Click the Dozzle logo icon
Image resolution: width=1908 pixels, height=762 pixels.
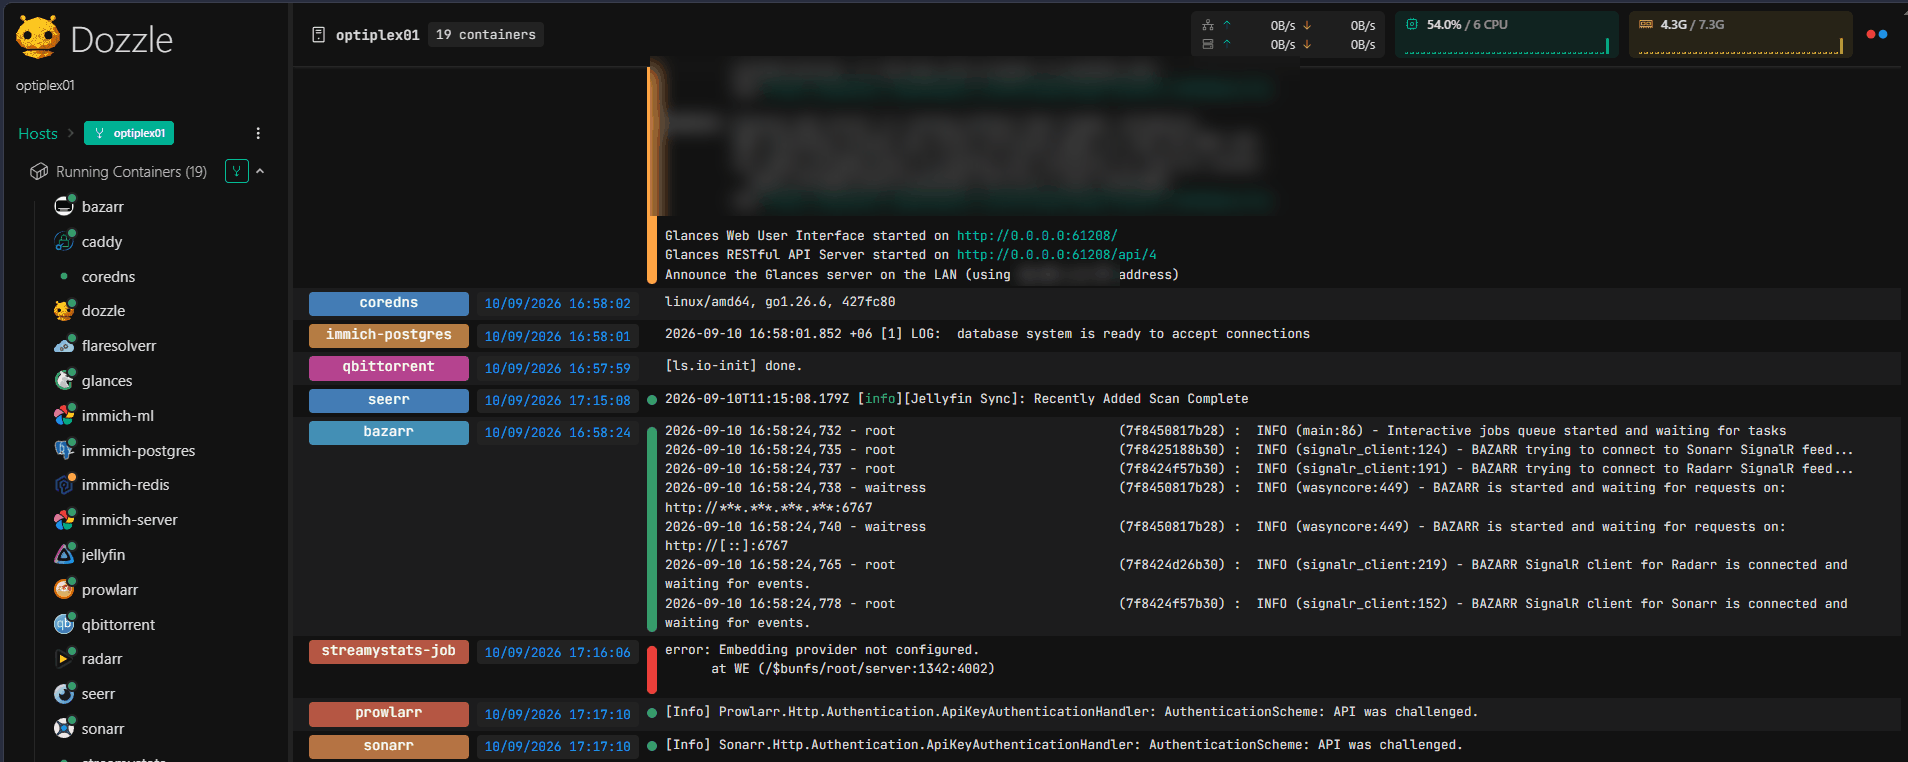tap(38, 37)
